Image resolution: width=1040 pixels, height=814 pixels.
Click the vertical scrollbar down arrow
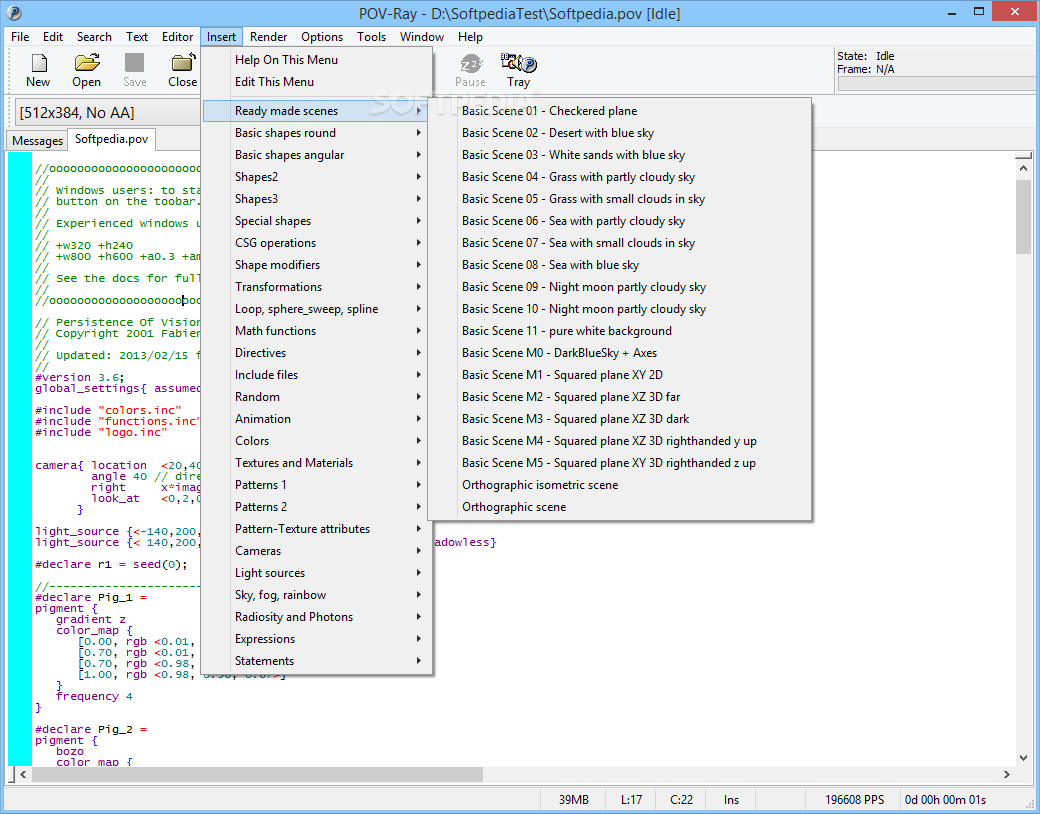(1023, 758)
